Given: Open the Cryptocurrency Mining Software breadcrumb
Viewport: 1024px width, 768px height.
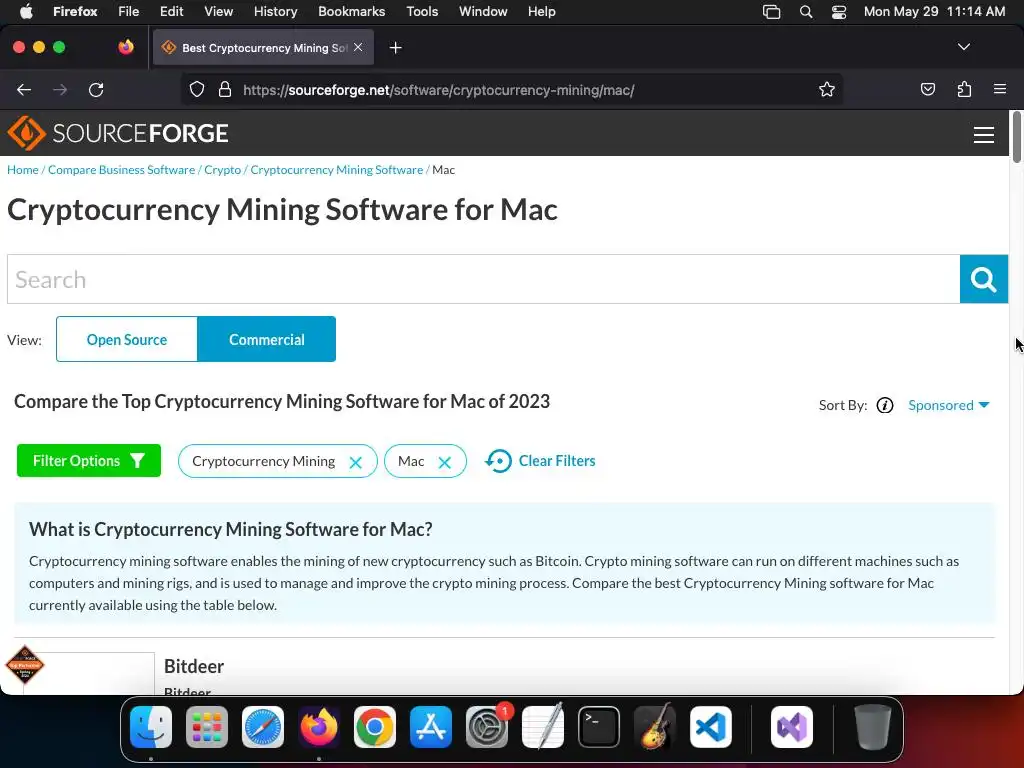Looking at the screenshot, I should point(337,170).
